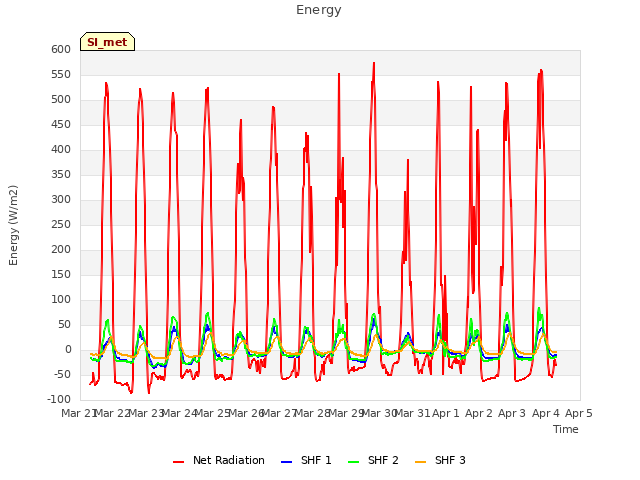Select the SHF 2 legend entry

point(373,460)
